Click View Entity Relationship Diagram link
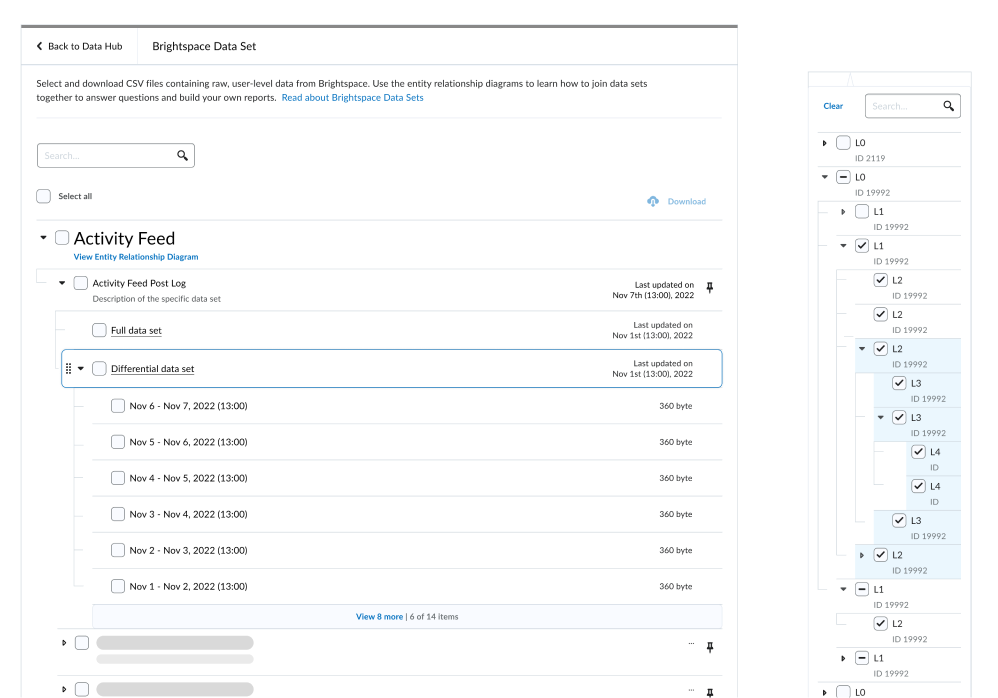998x698 pixels. [136, 257]
